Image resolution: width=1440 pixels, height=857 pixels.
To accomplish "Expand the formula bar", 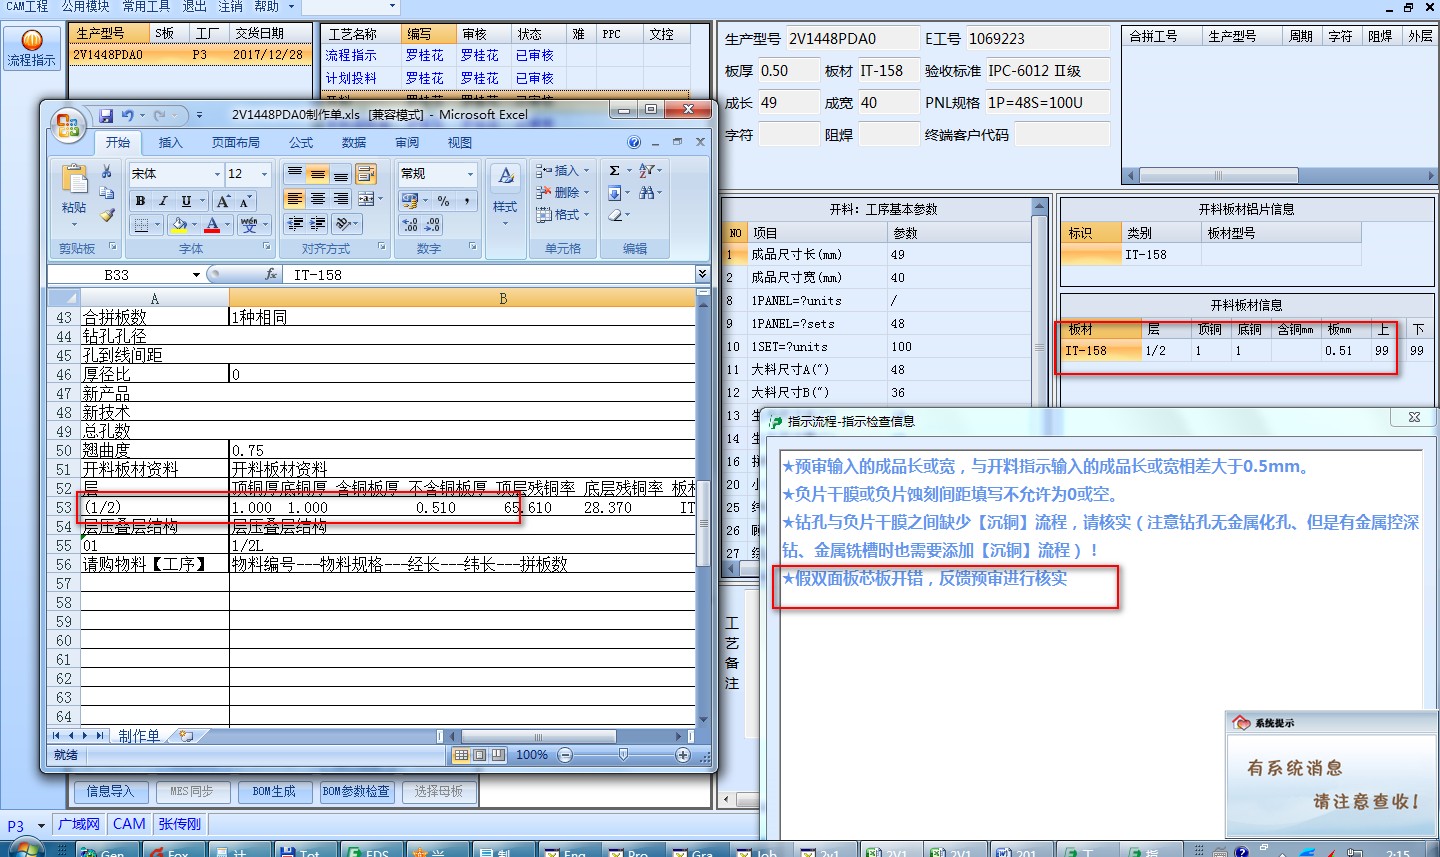I will 702,274.
